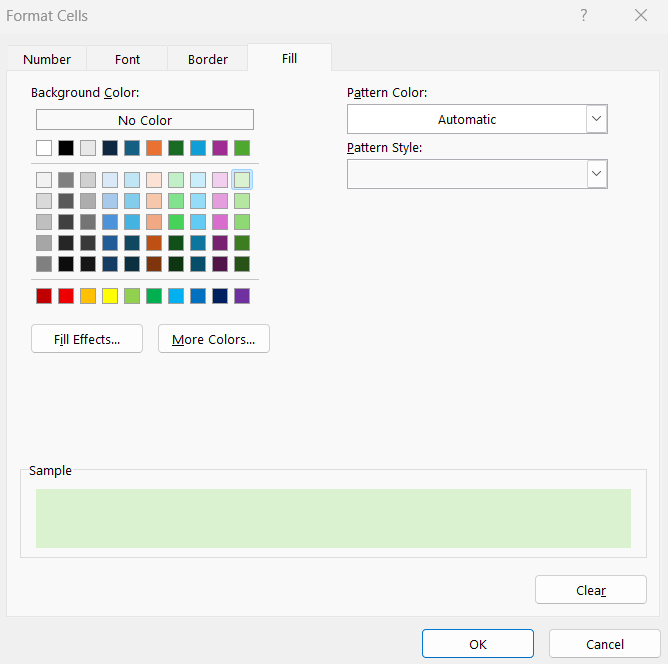Image resolution: width=668 pixels, height=664 pixels.
Task: Expand the Pattern Color dropdown arrow
Action: pos(596,119)
